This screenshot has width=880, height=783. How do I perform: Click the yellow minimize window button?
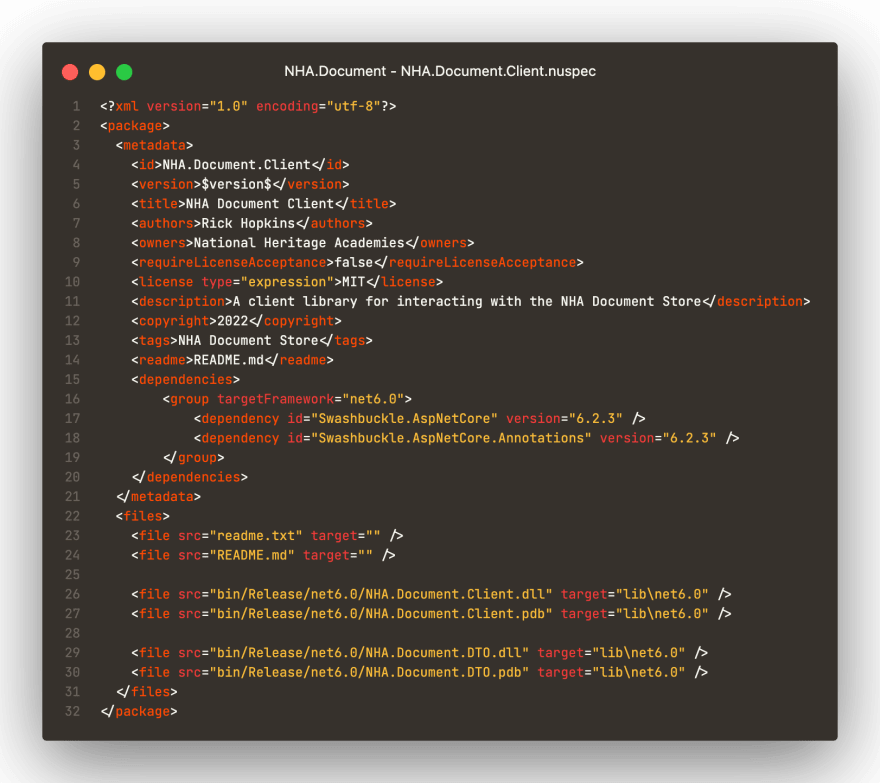[97, 72]
